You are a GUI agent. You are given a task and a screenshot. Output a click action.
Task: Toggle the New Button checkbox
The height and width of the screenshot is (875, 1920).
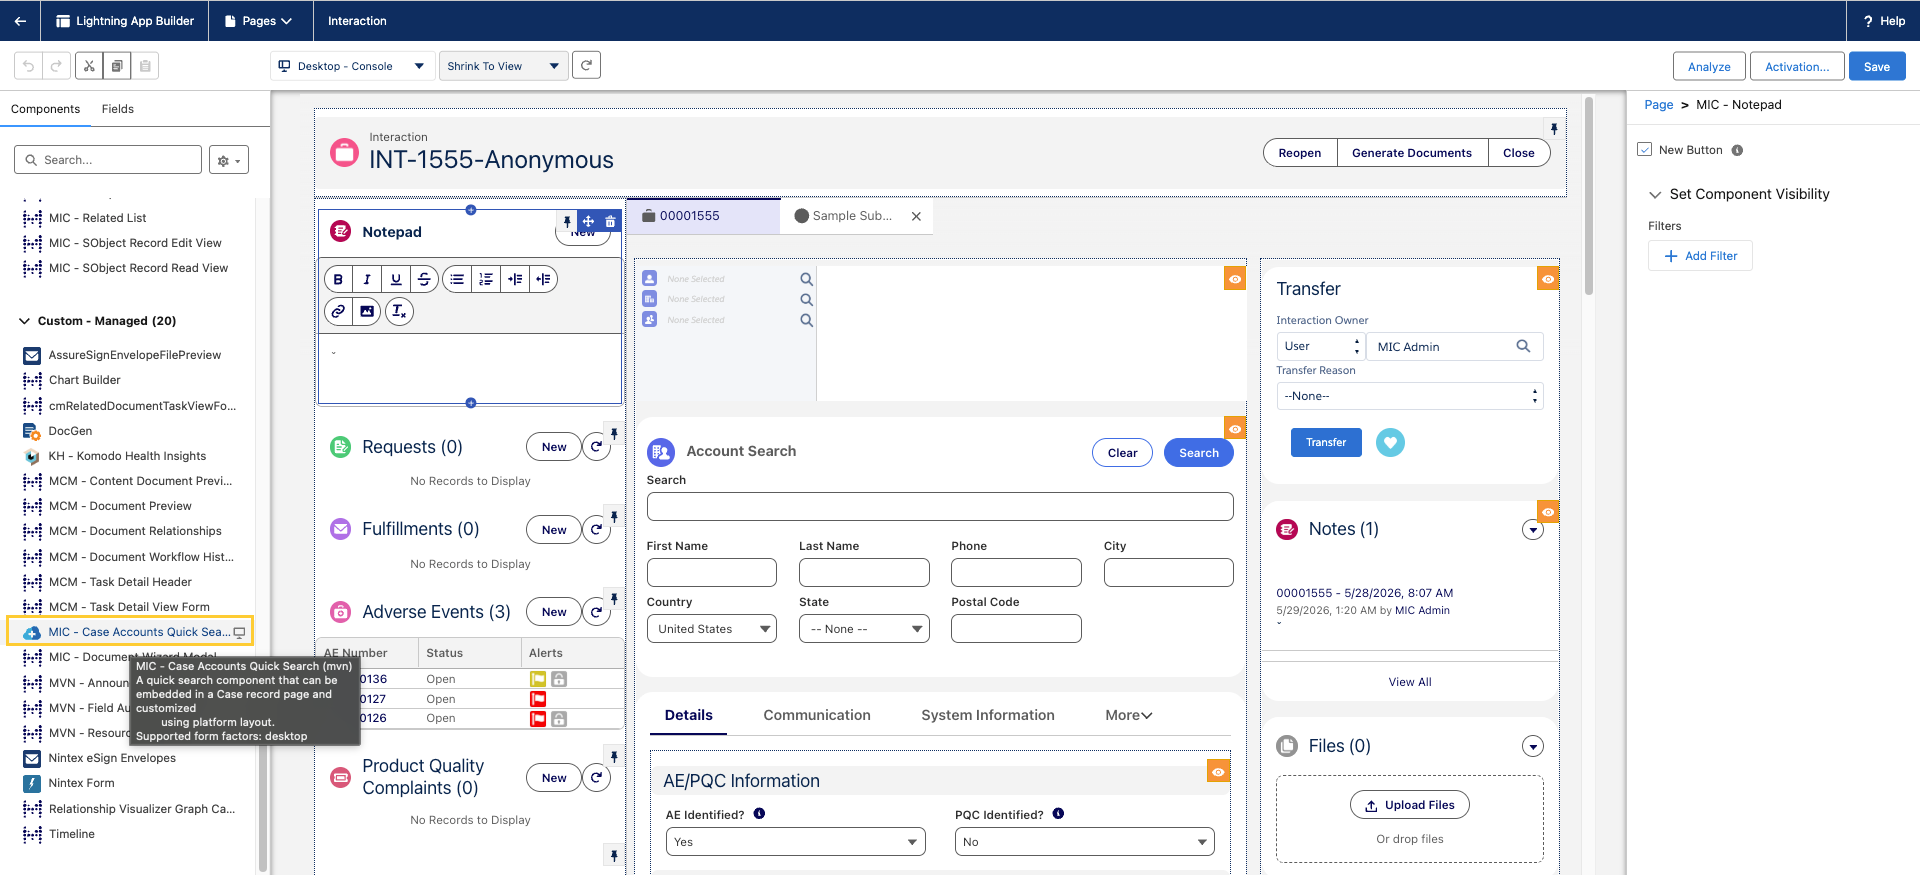tap(1645, 150)
